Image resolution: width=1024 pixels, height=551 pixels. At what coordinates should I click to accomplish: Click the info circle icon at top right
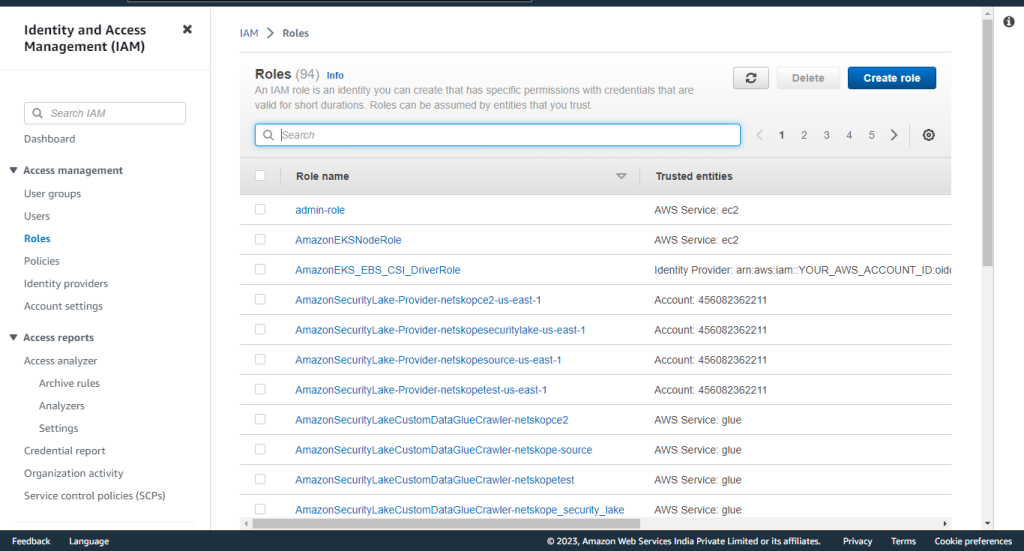(x=1009, y=22)
